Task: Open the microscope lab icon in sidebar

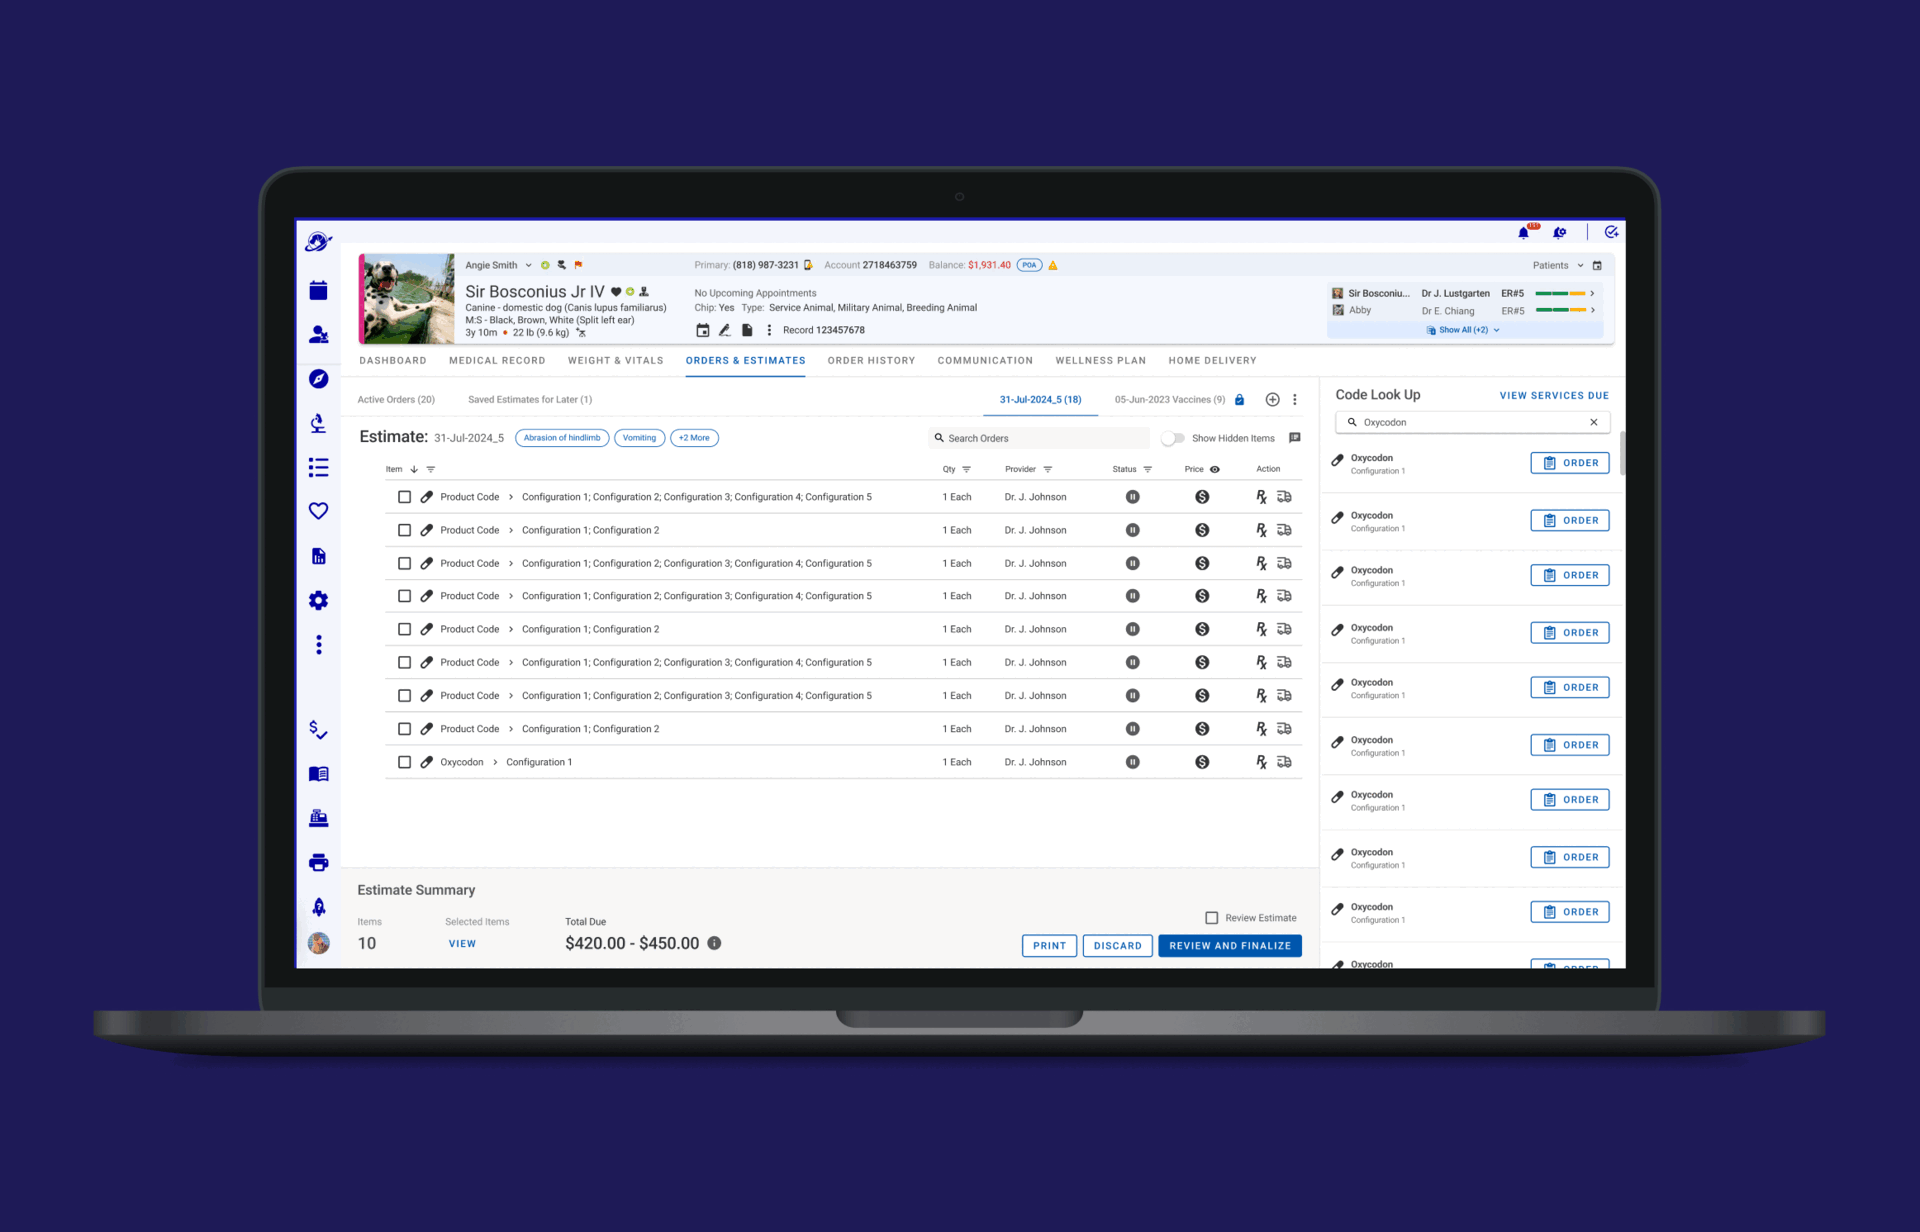Action: tap(318, 423)
